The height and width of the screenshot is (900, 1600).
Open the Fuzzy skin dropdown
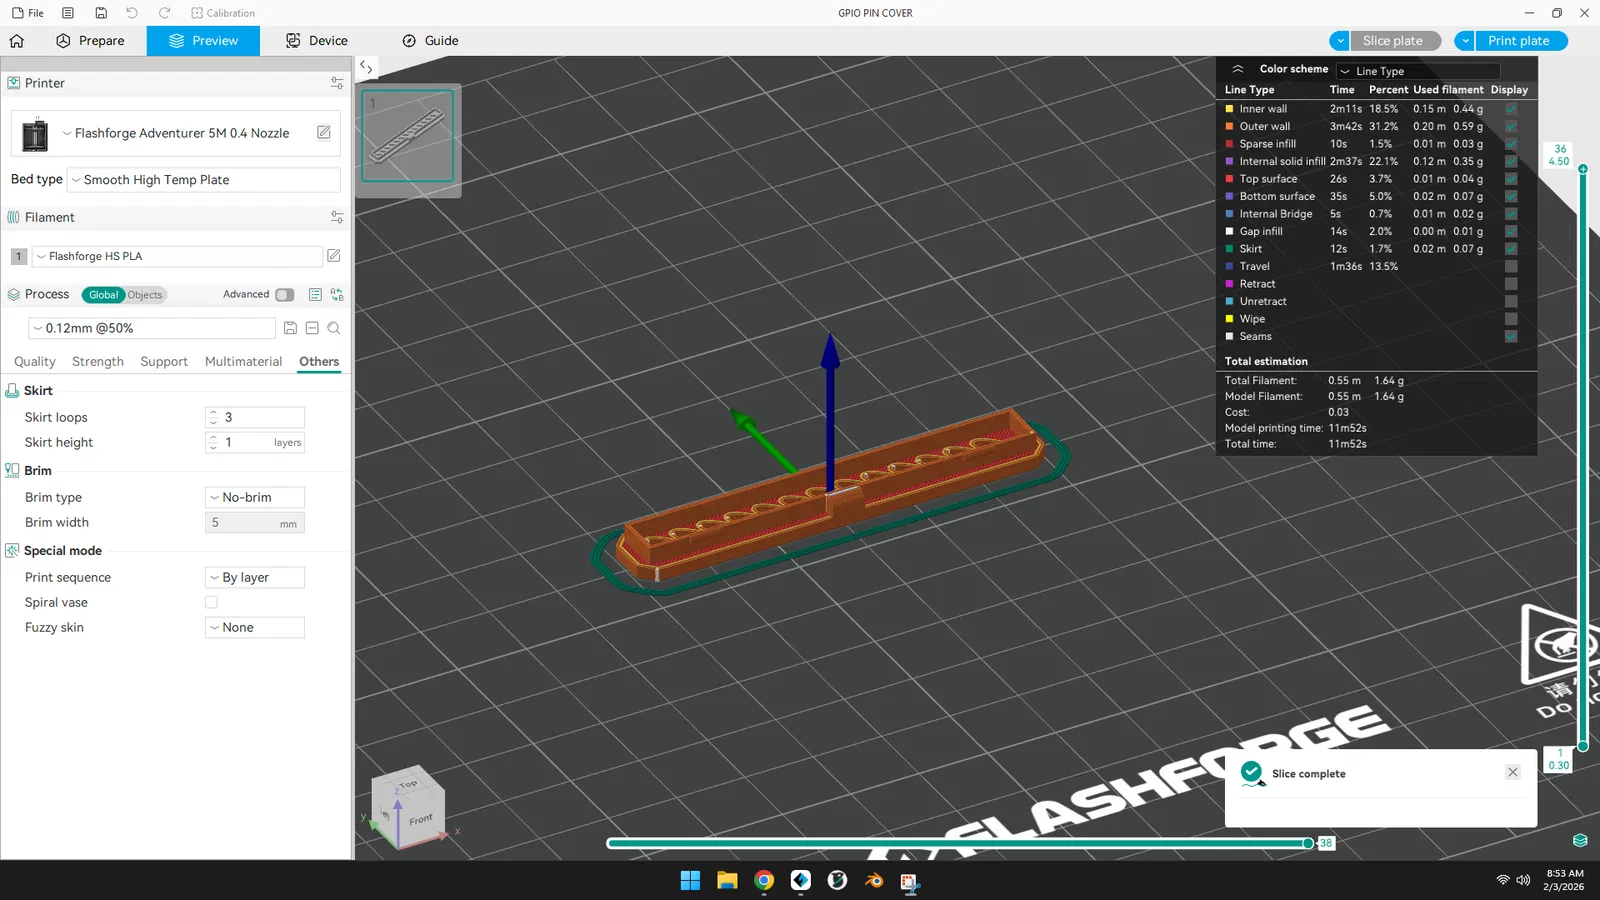click(255, 628)
